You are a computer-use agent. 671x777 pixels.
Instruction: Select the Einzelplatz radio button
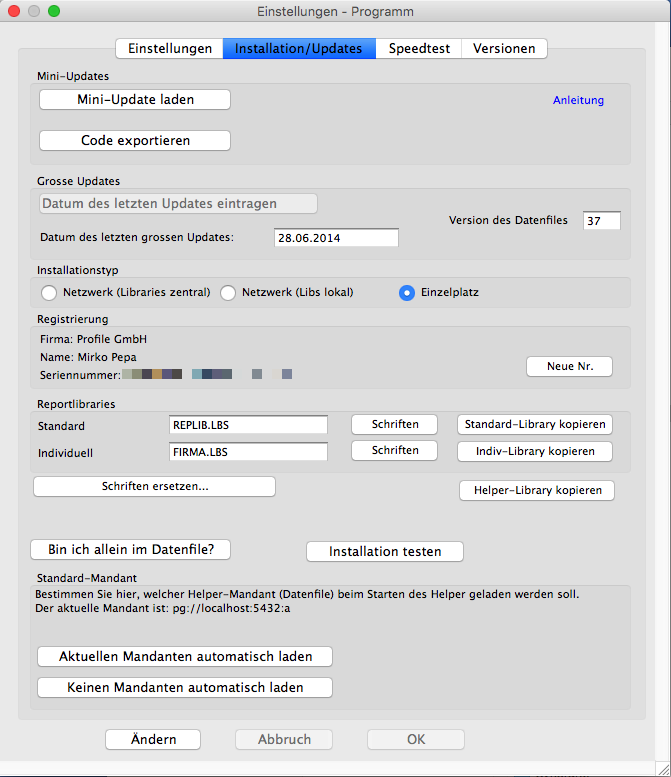(407, 293)
